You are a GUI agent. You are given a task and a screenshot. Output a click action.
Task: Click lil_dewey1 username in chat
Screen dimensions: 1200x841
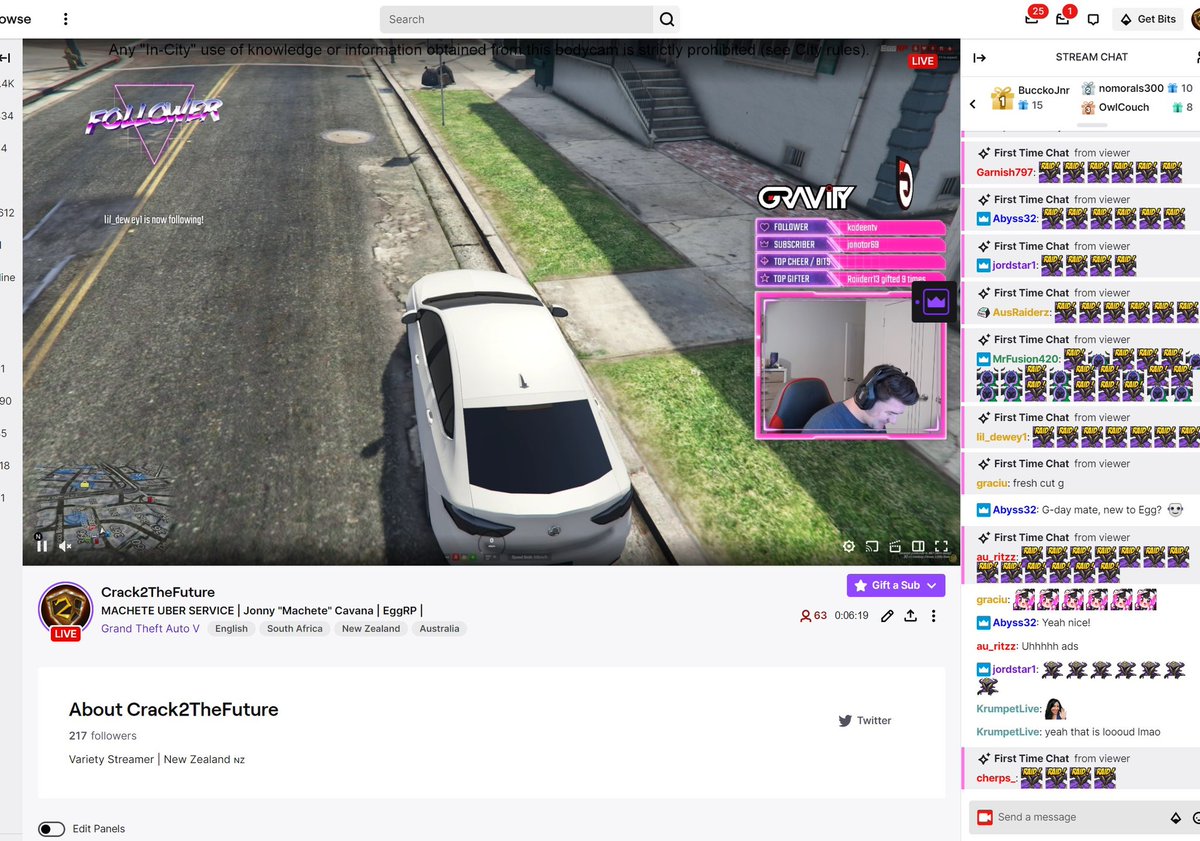(x=1003, y=437)
